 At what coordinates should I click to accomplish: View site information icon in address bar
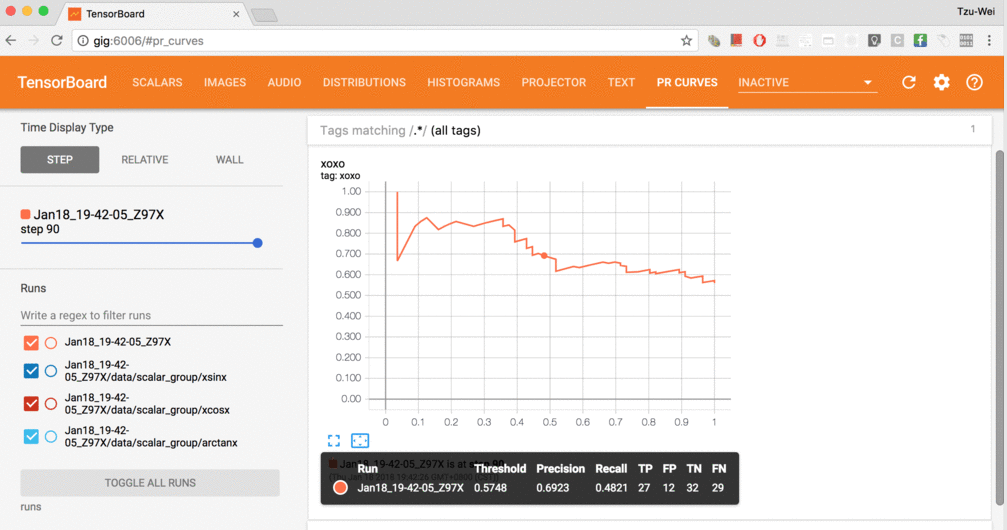[x=83, y=40]
